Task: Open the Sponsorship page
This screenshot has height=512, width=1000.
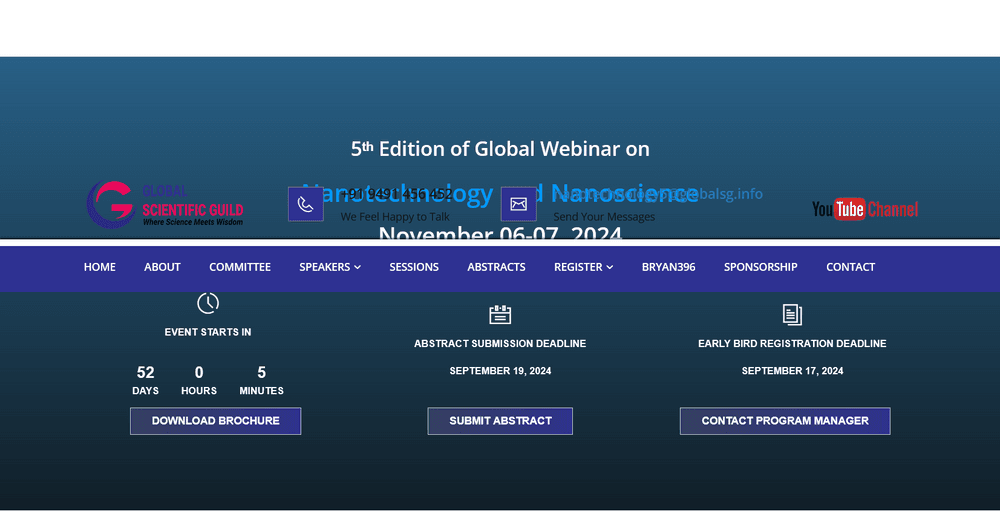Action: [x=760, y=267]
